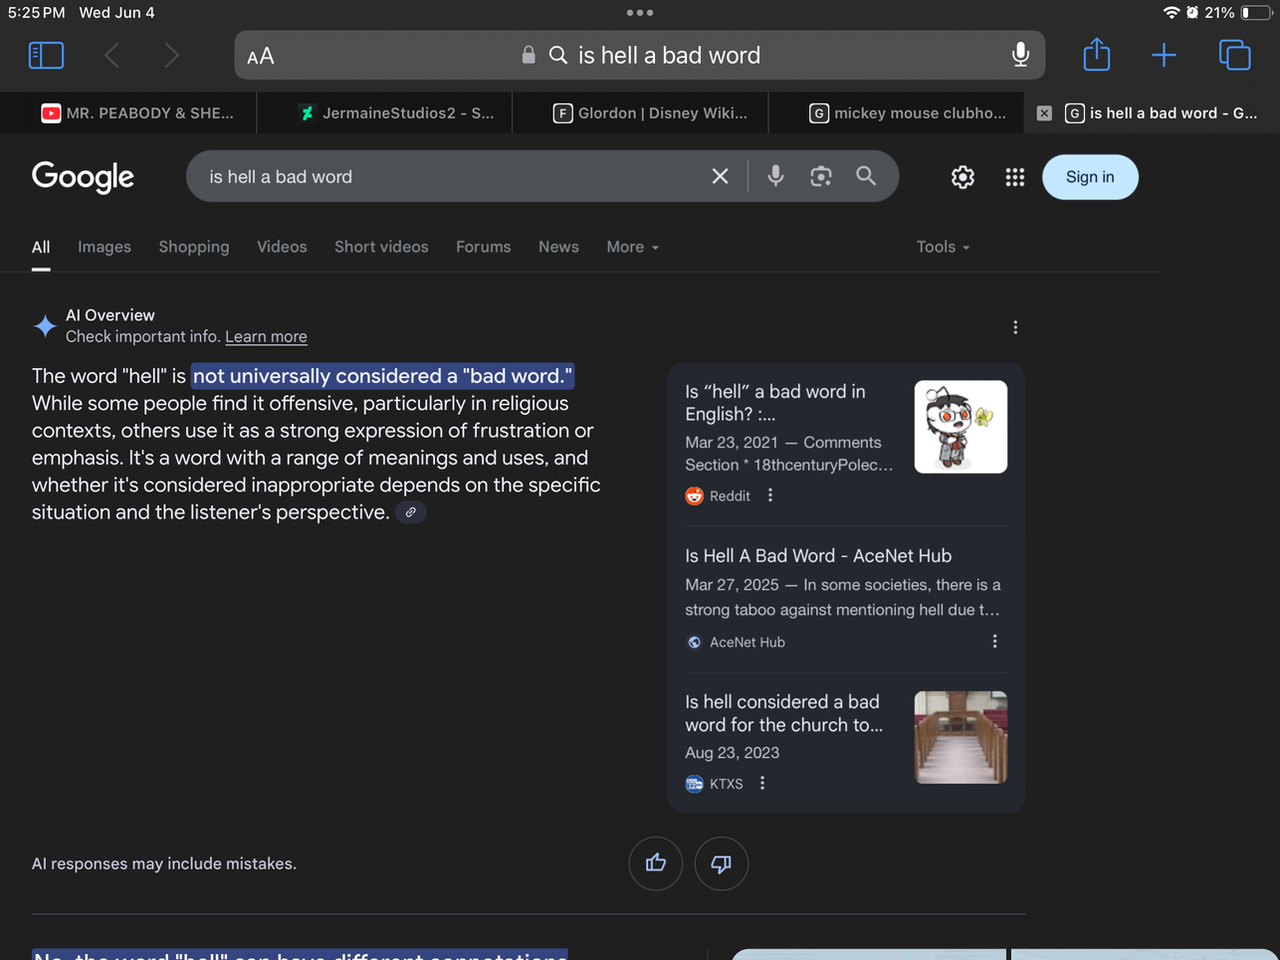Open Google quick settings gear
Viewport: 1280px width, 960px height.
963,177
